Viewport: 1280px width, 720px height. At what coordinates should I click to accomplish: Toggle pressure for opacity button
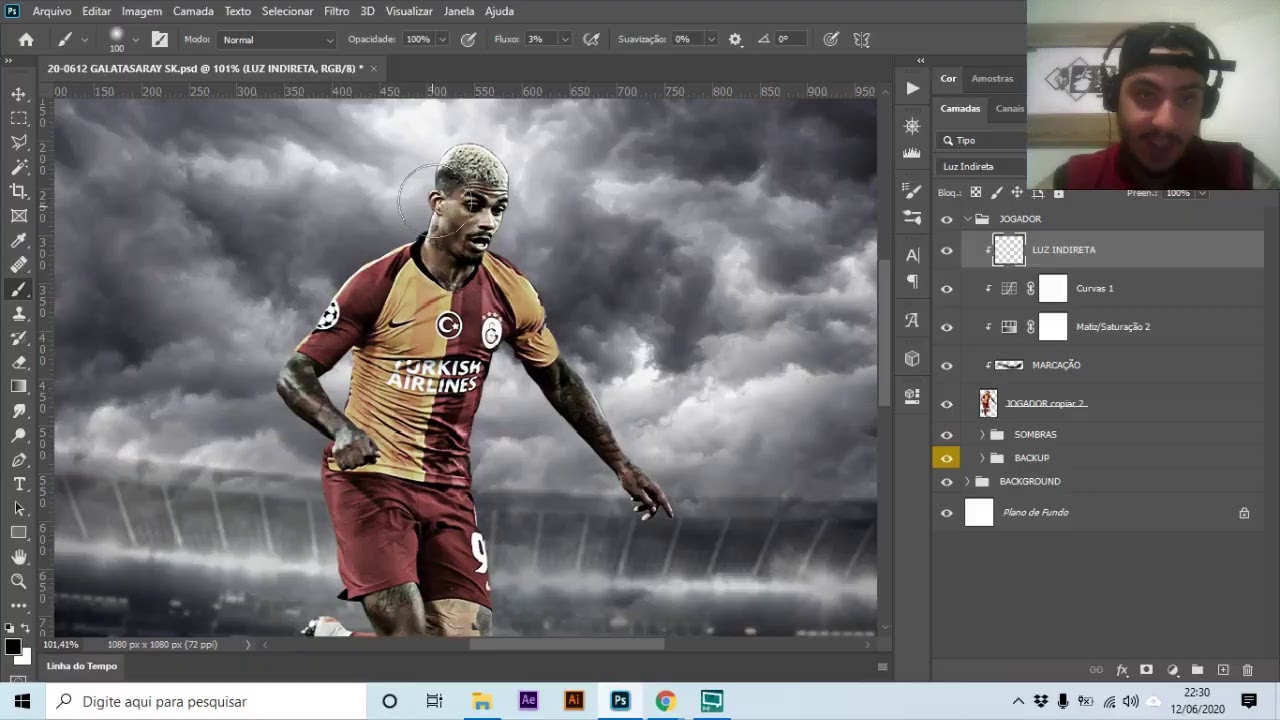point(468,39)
